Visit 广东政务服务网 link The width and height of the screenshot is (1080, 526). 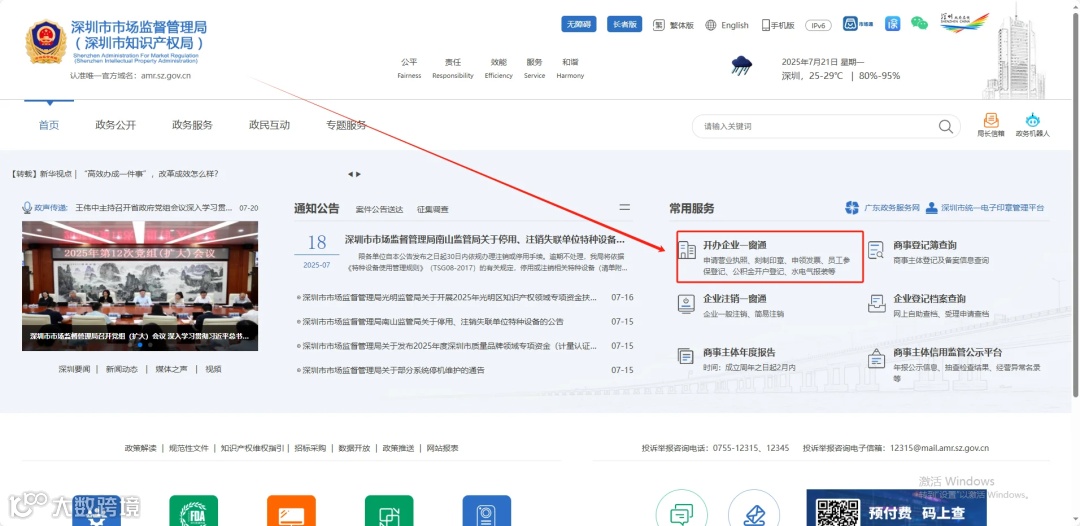883,208
